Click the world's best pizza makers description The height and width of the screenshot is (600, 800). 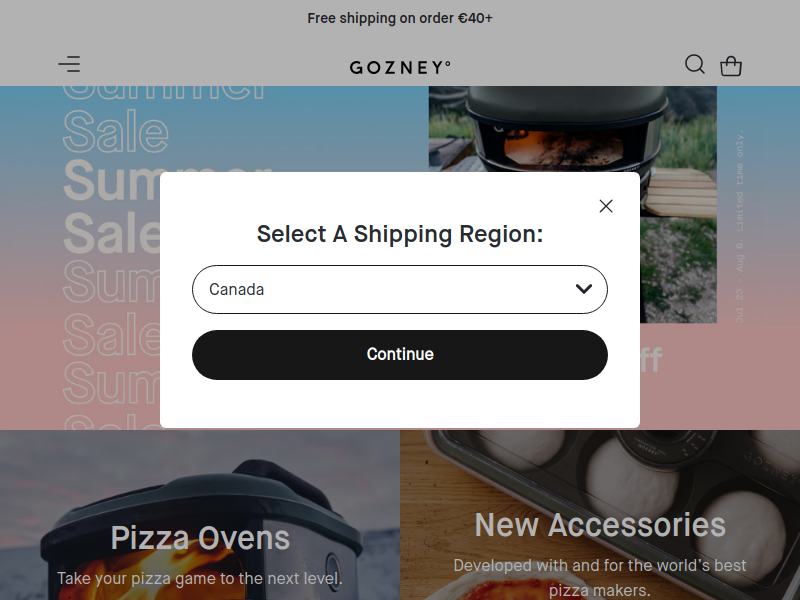tap(600, 577)
